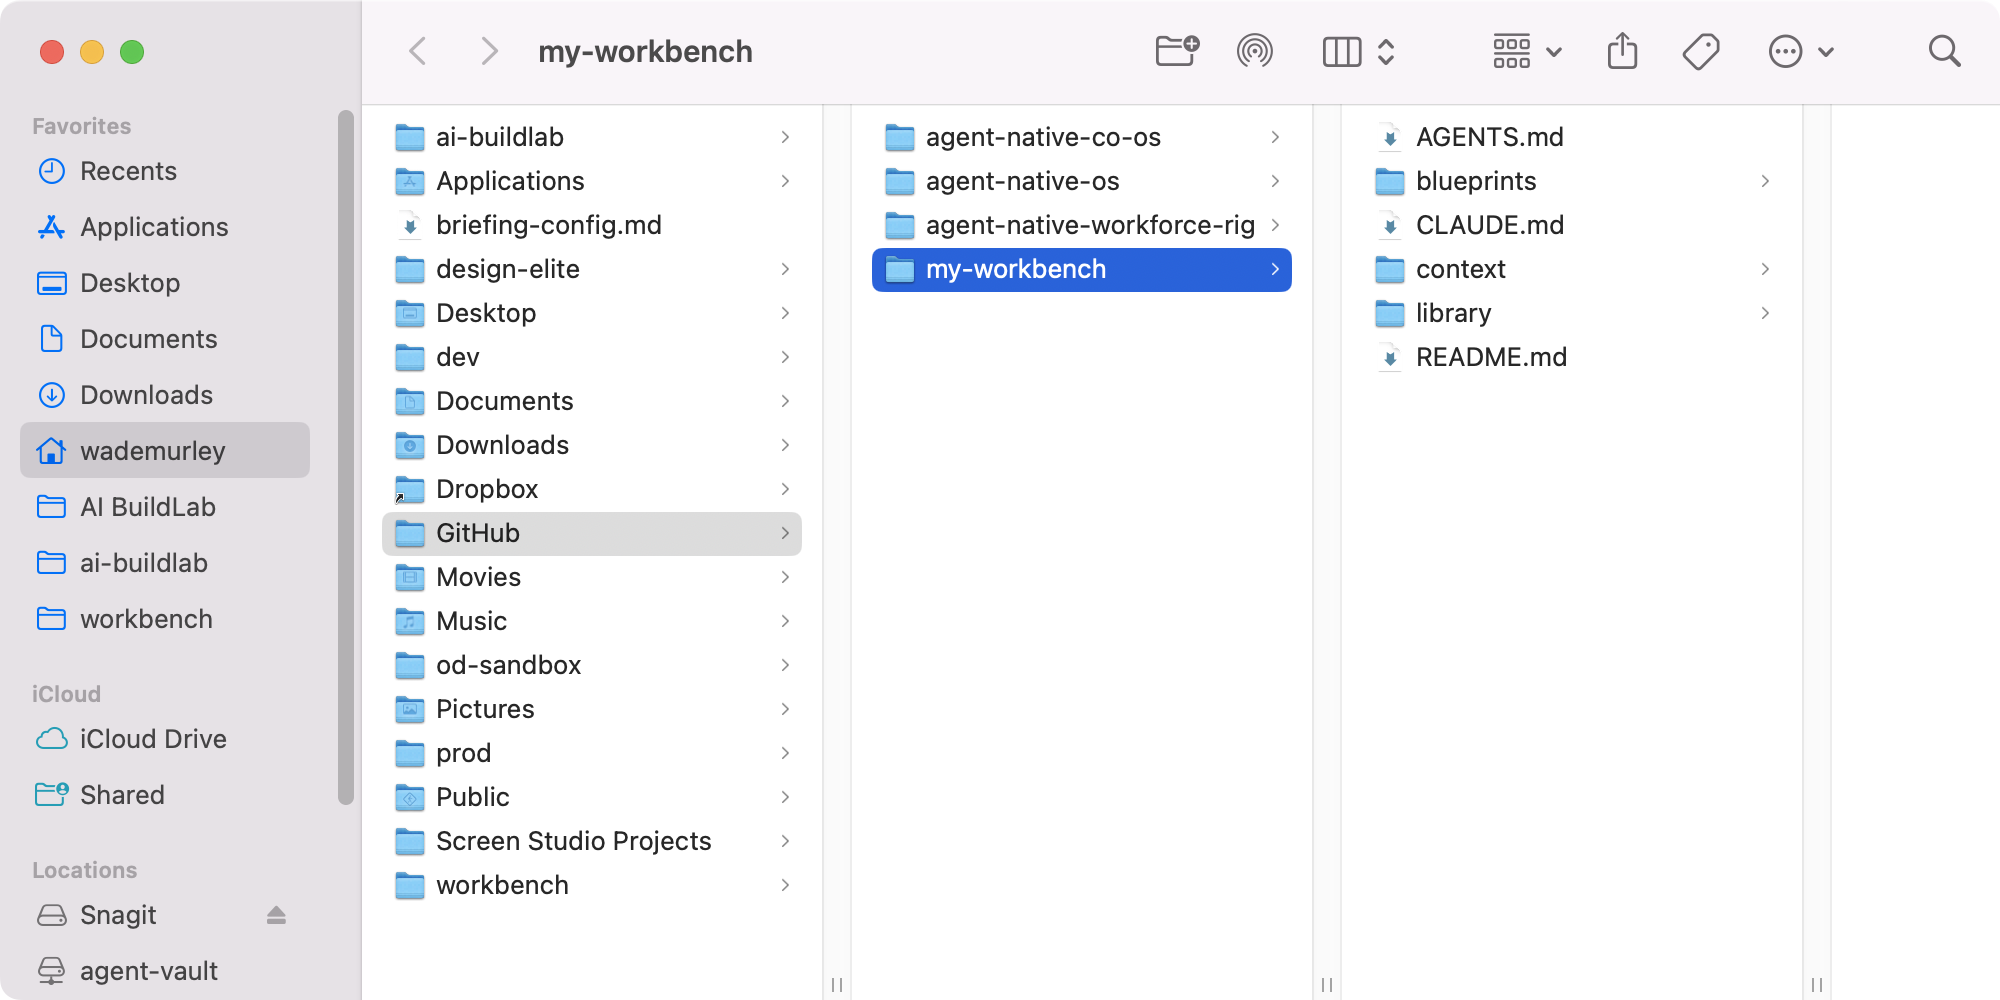Image resolution: width=2000 pixels, height=1000 pixels.
Task: Open the Shared sidebar item
Action: [x=165, y=795]
